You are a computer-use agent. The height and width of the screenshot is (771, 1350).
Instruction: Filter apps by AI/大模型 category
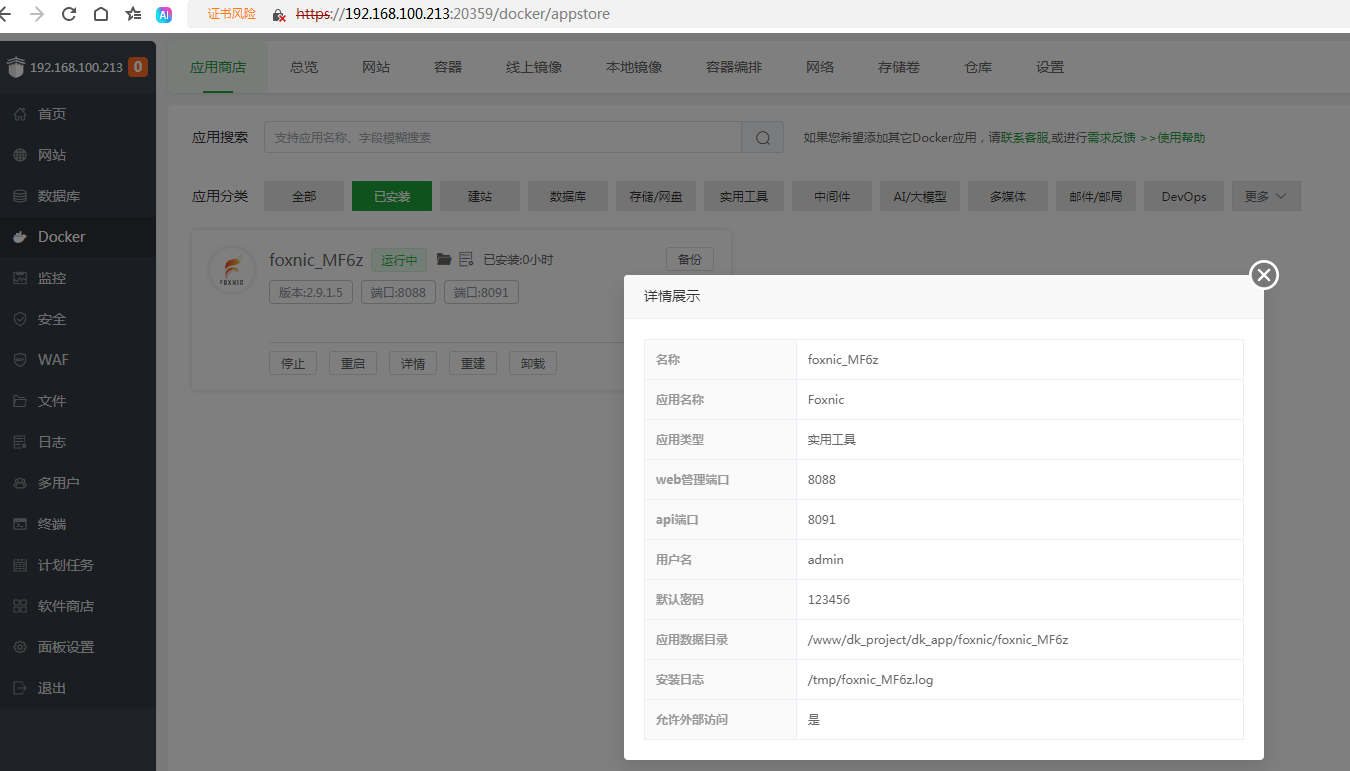(920, 196)
